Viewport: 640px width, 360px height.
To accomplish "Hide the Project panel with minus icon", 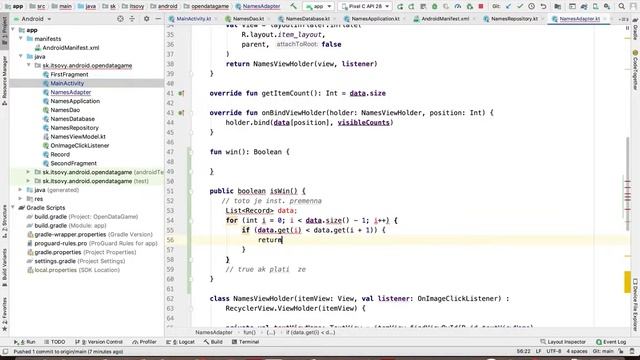I will point(158,19).
